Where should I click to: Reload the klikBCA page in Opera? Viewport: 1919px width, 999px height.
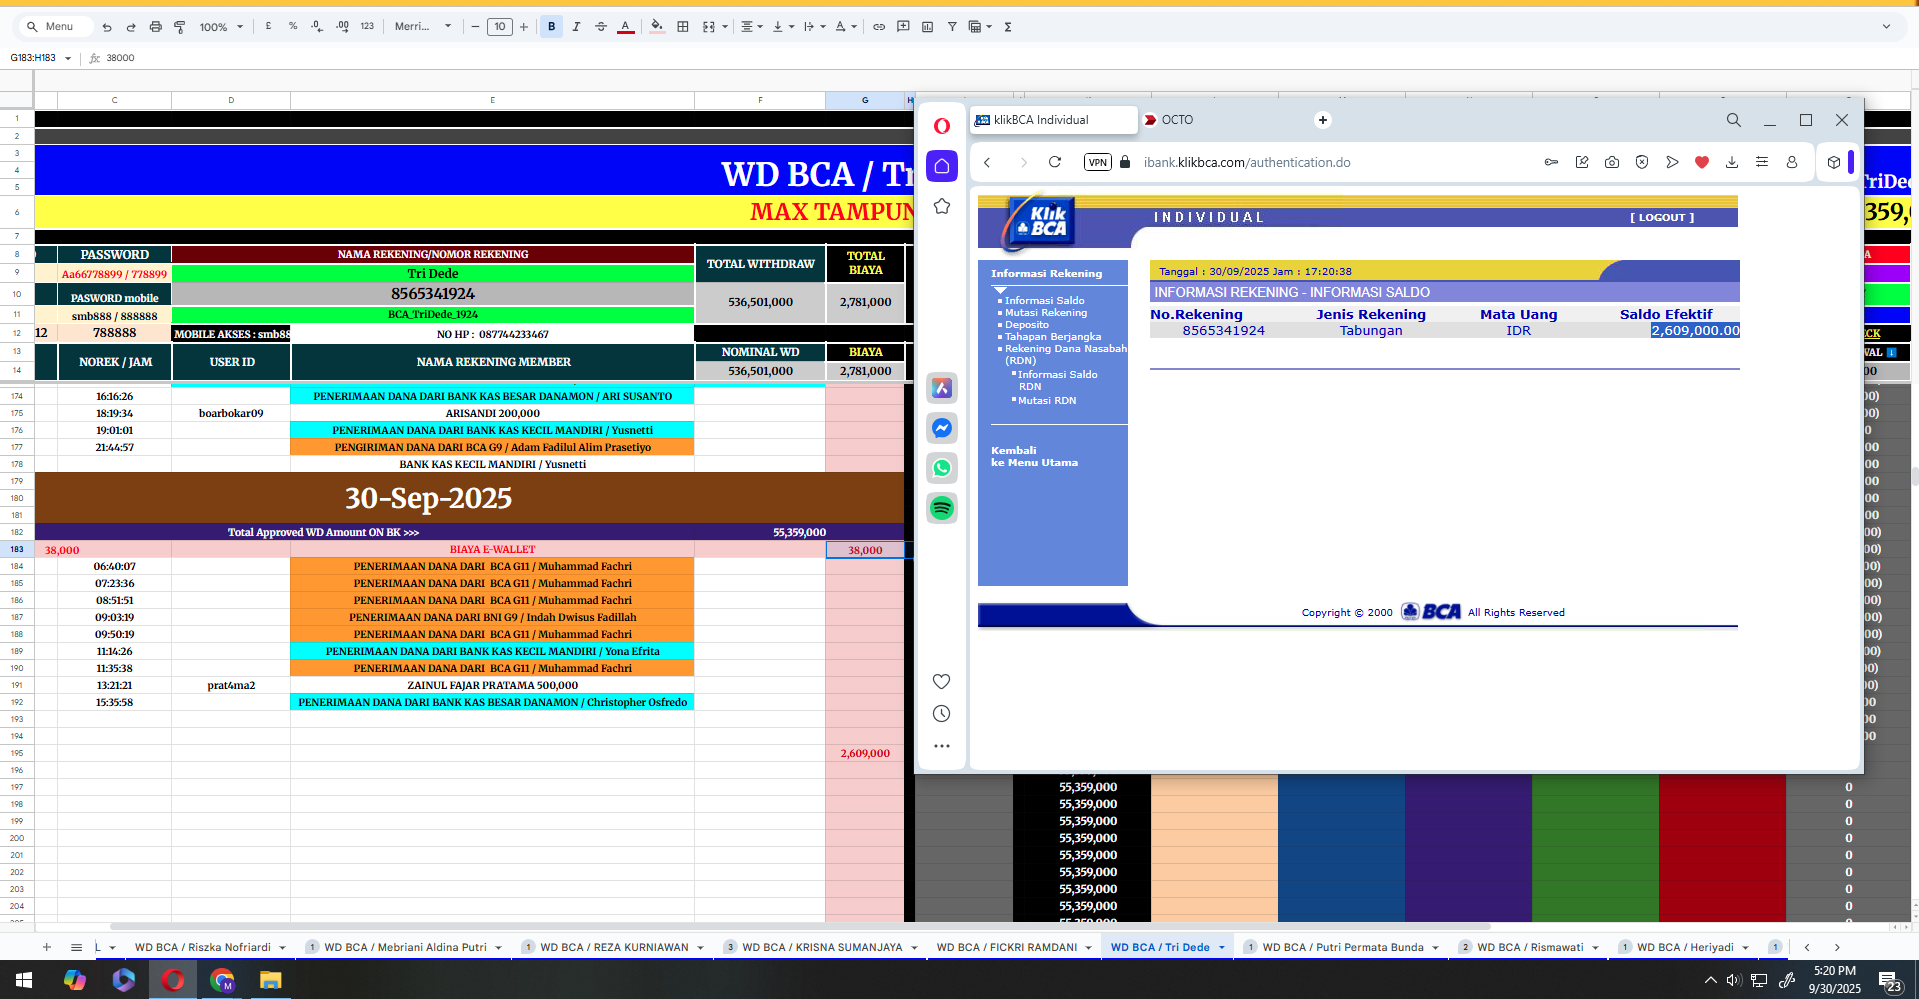click(x=1054, y=162)
